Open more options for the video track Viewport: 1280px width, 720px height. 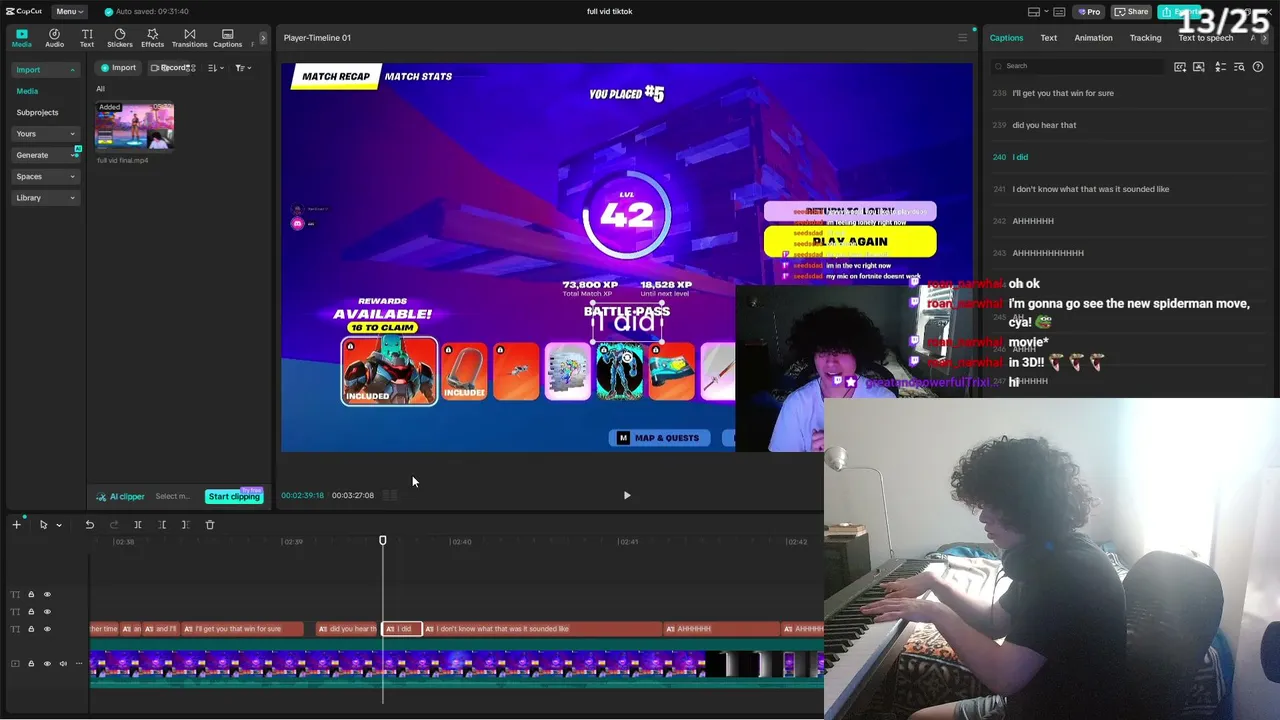(79, 663)
